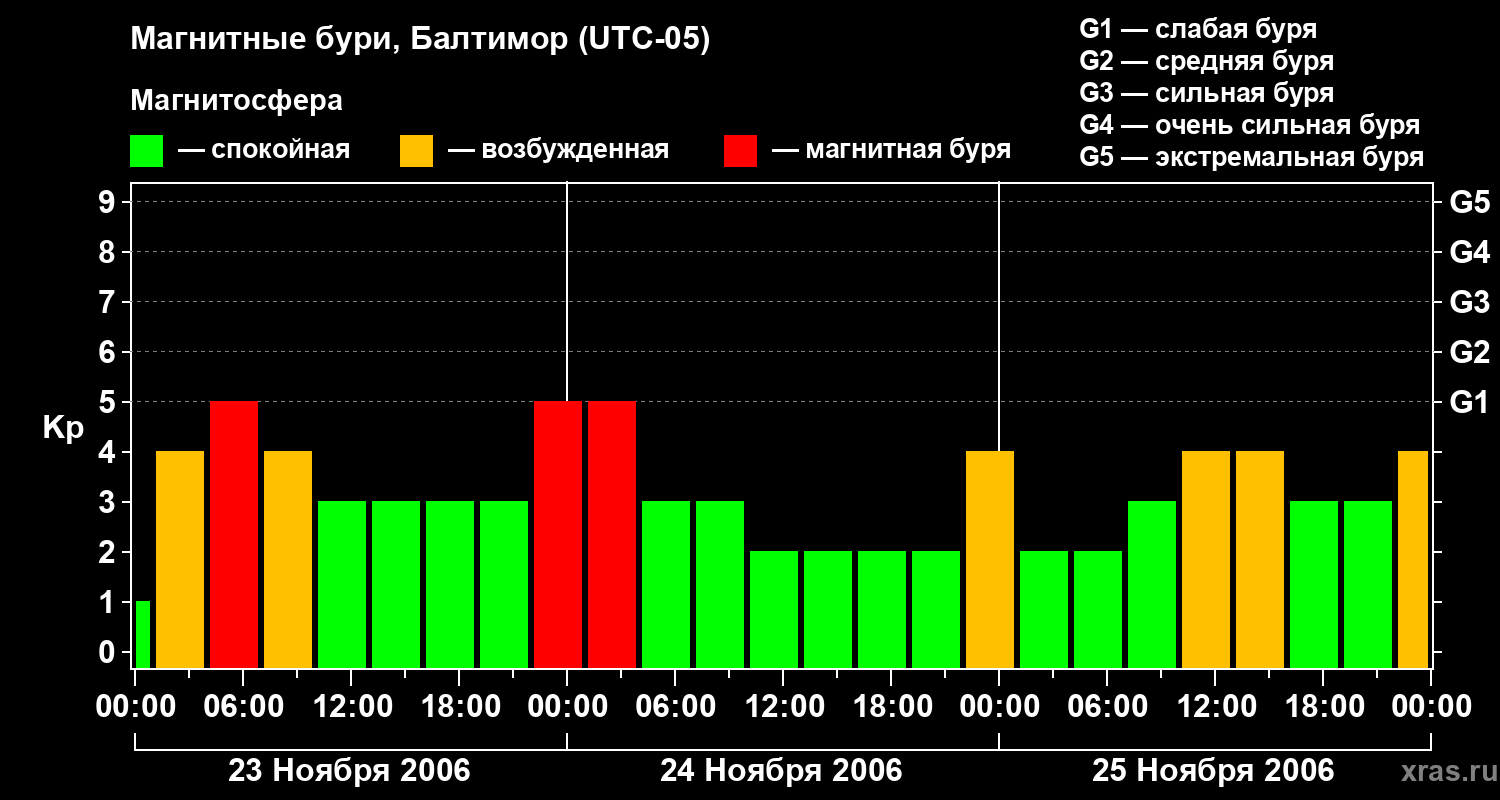This screenshot has width=1500, height=800.
Task: Click the '06:00' time label for 23 November
Action: 243,707
